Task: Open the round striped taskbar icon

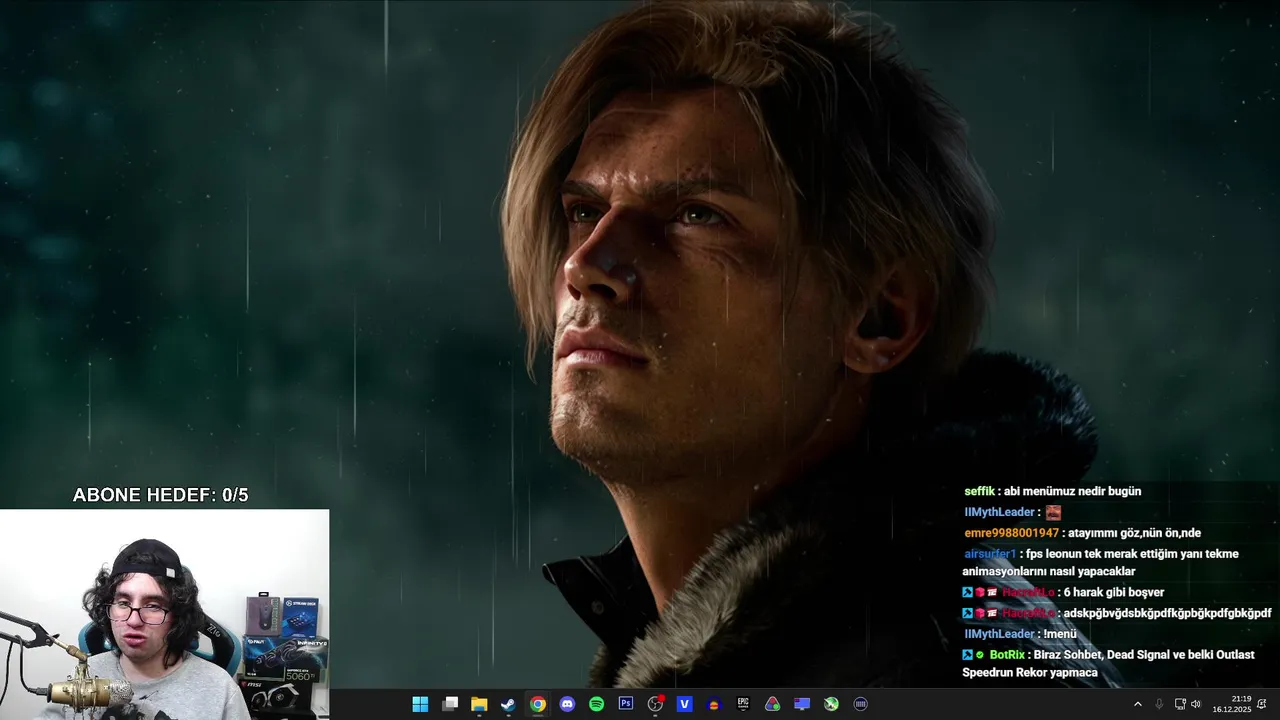Action: point(860,704)
